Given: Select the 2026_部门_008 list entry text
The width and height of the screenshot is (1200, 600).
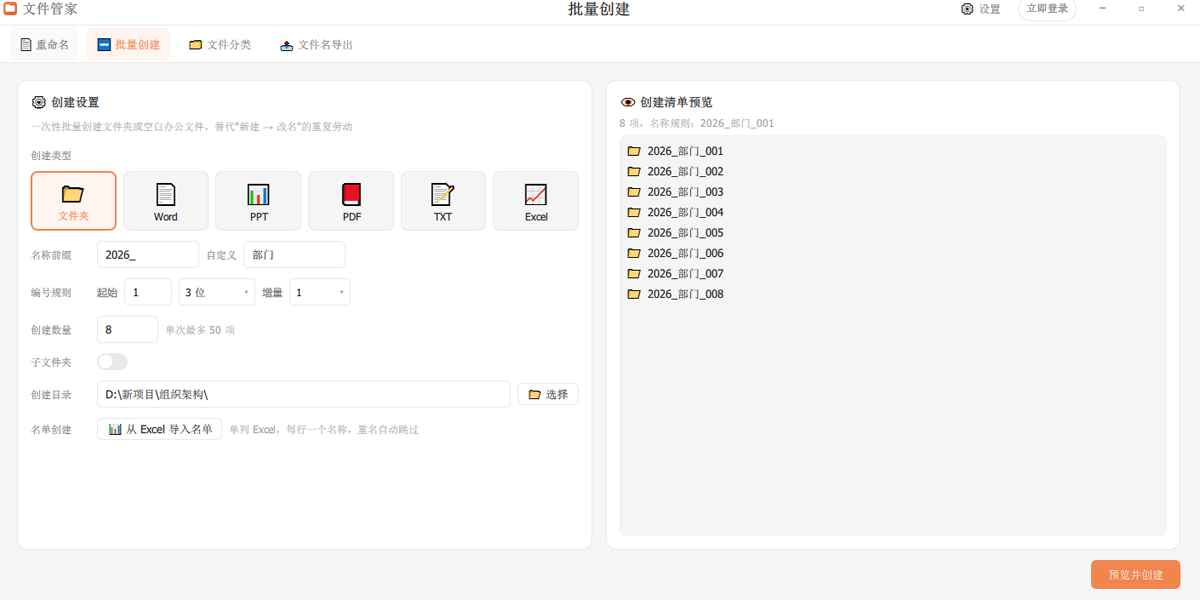Looking at the screenshot, I should 685,294.
